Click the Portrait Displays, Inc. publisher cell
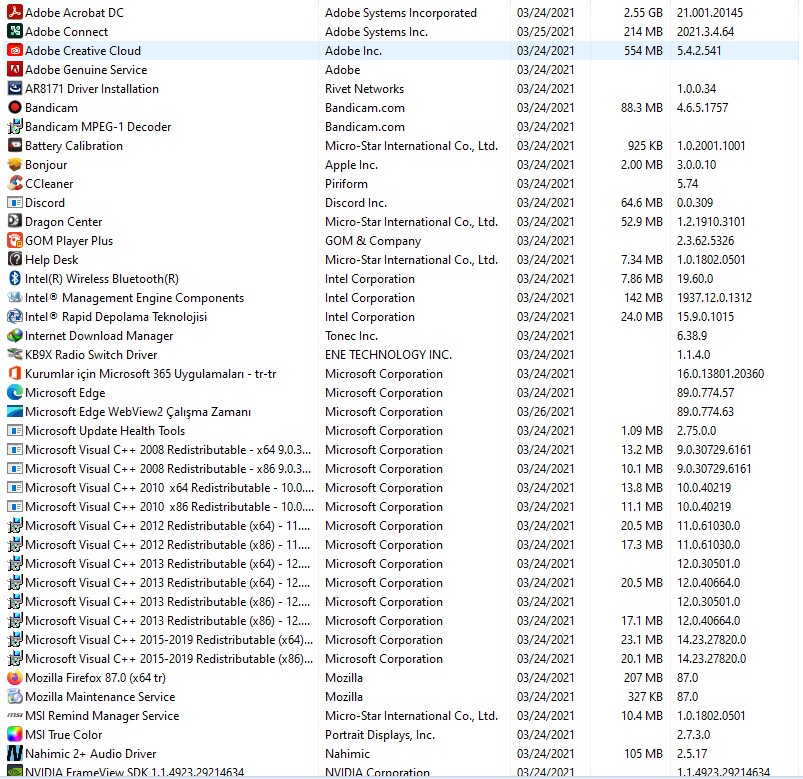803x779 pixels. pos(380,734)
